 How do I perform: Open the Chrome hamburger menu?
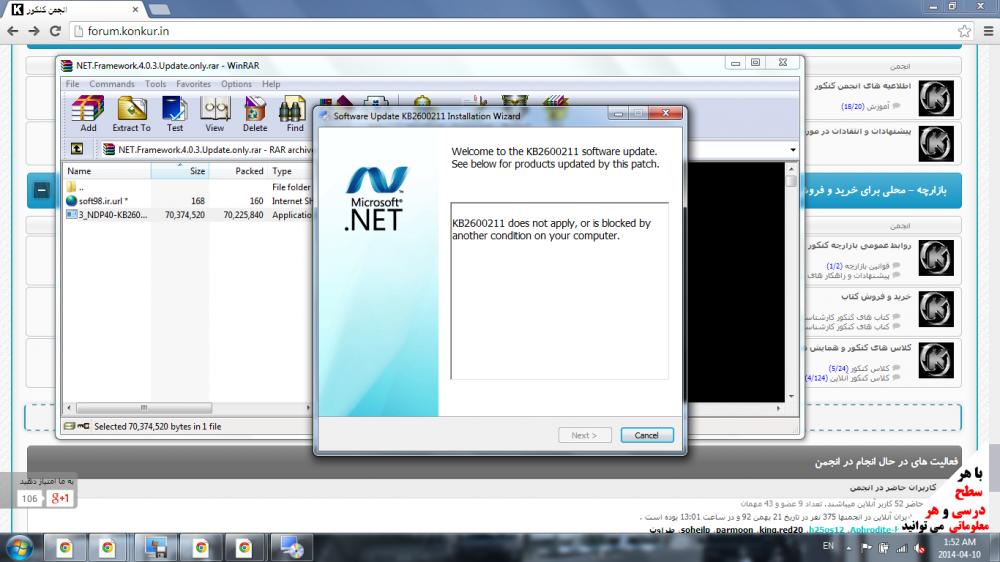coord(988,31)
